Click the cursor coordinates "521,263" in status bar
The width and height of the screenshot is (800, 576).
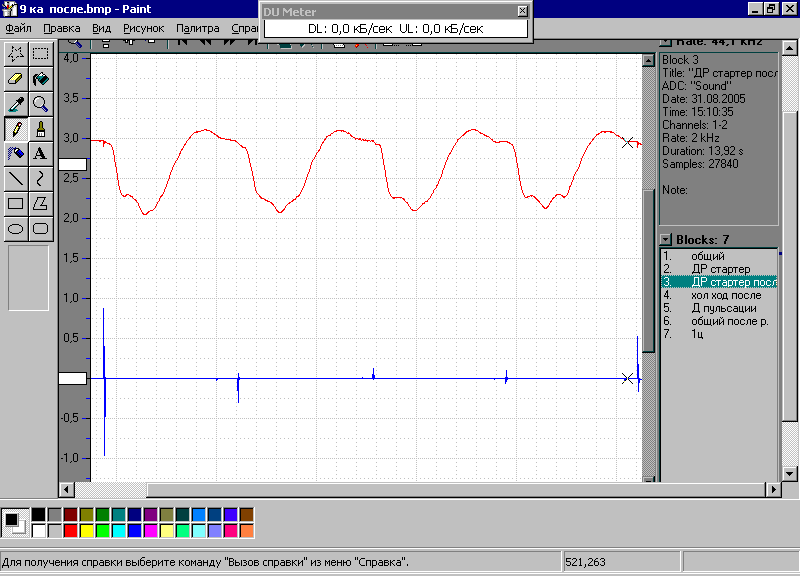[x=585, y=562]
